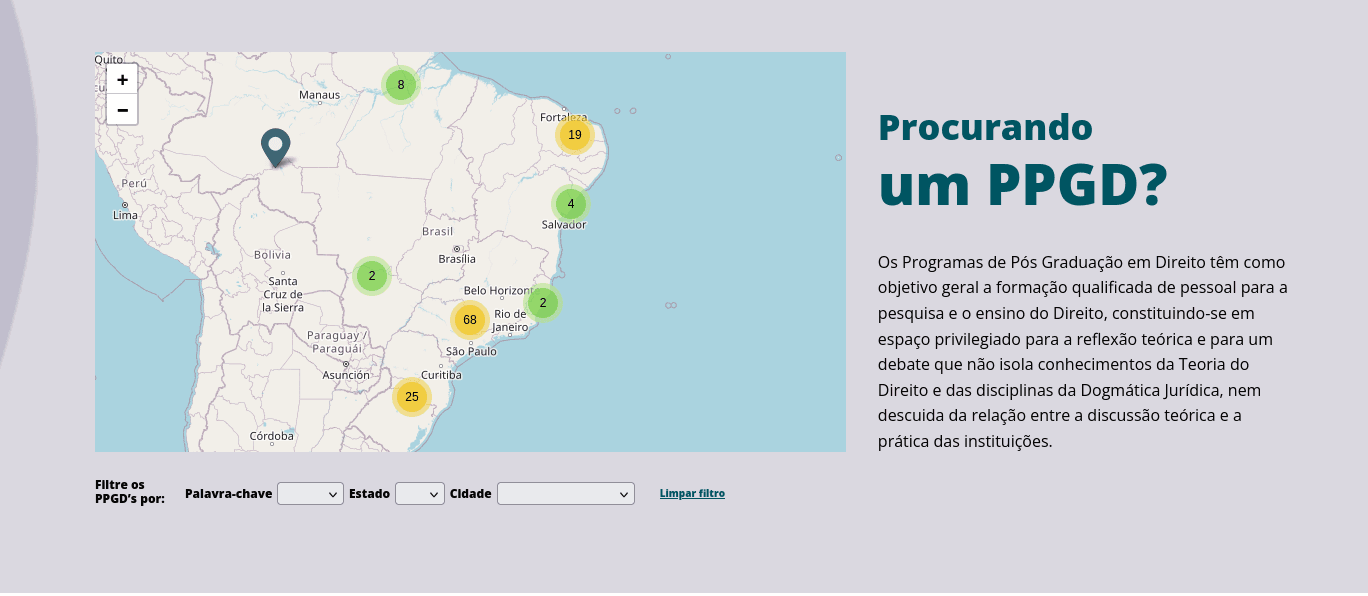Click the Córdoba label on the map
Viewport: 1368px width, 596px height.
click(x=272, y=436)
